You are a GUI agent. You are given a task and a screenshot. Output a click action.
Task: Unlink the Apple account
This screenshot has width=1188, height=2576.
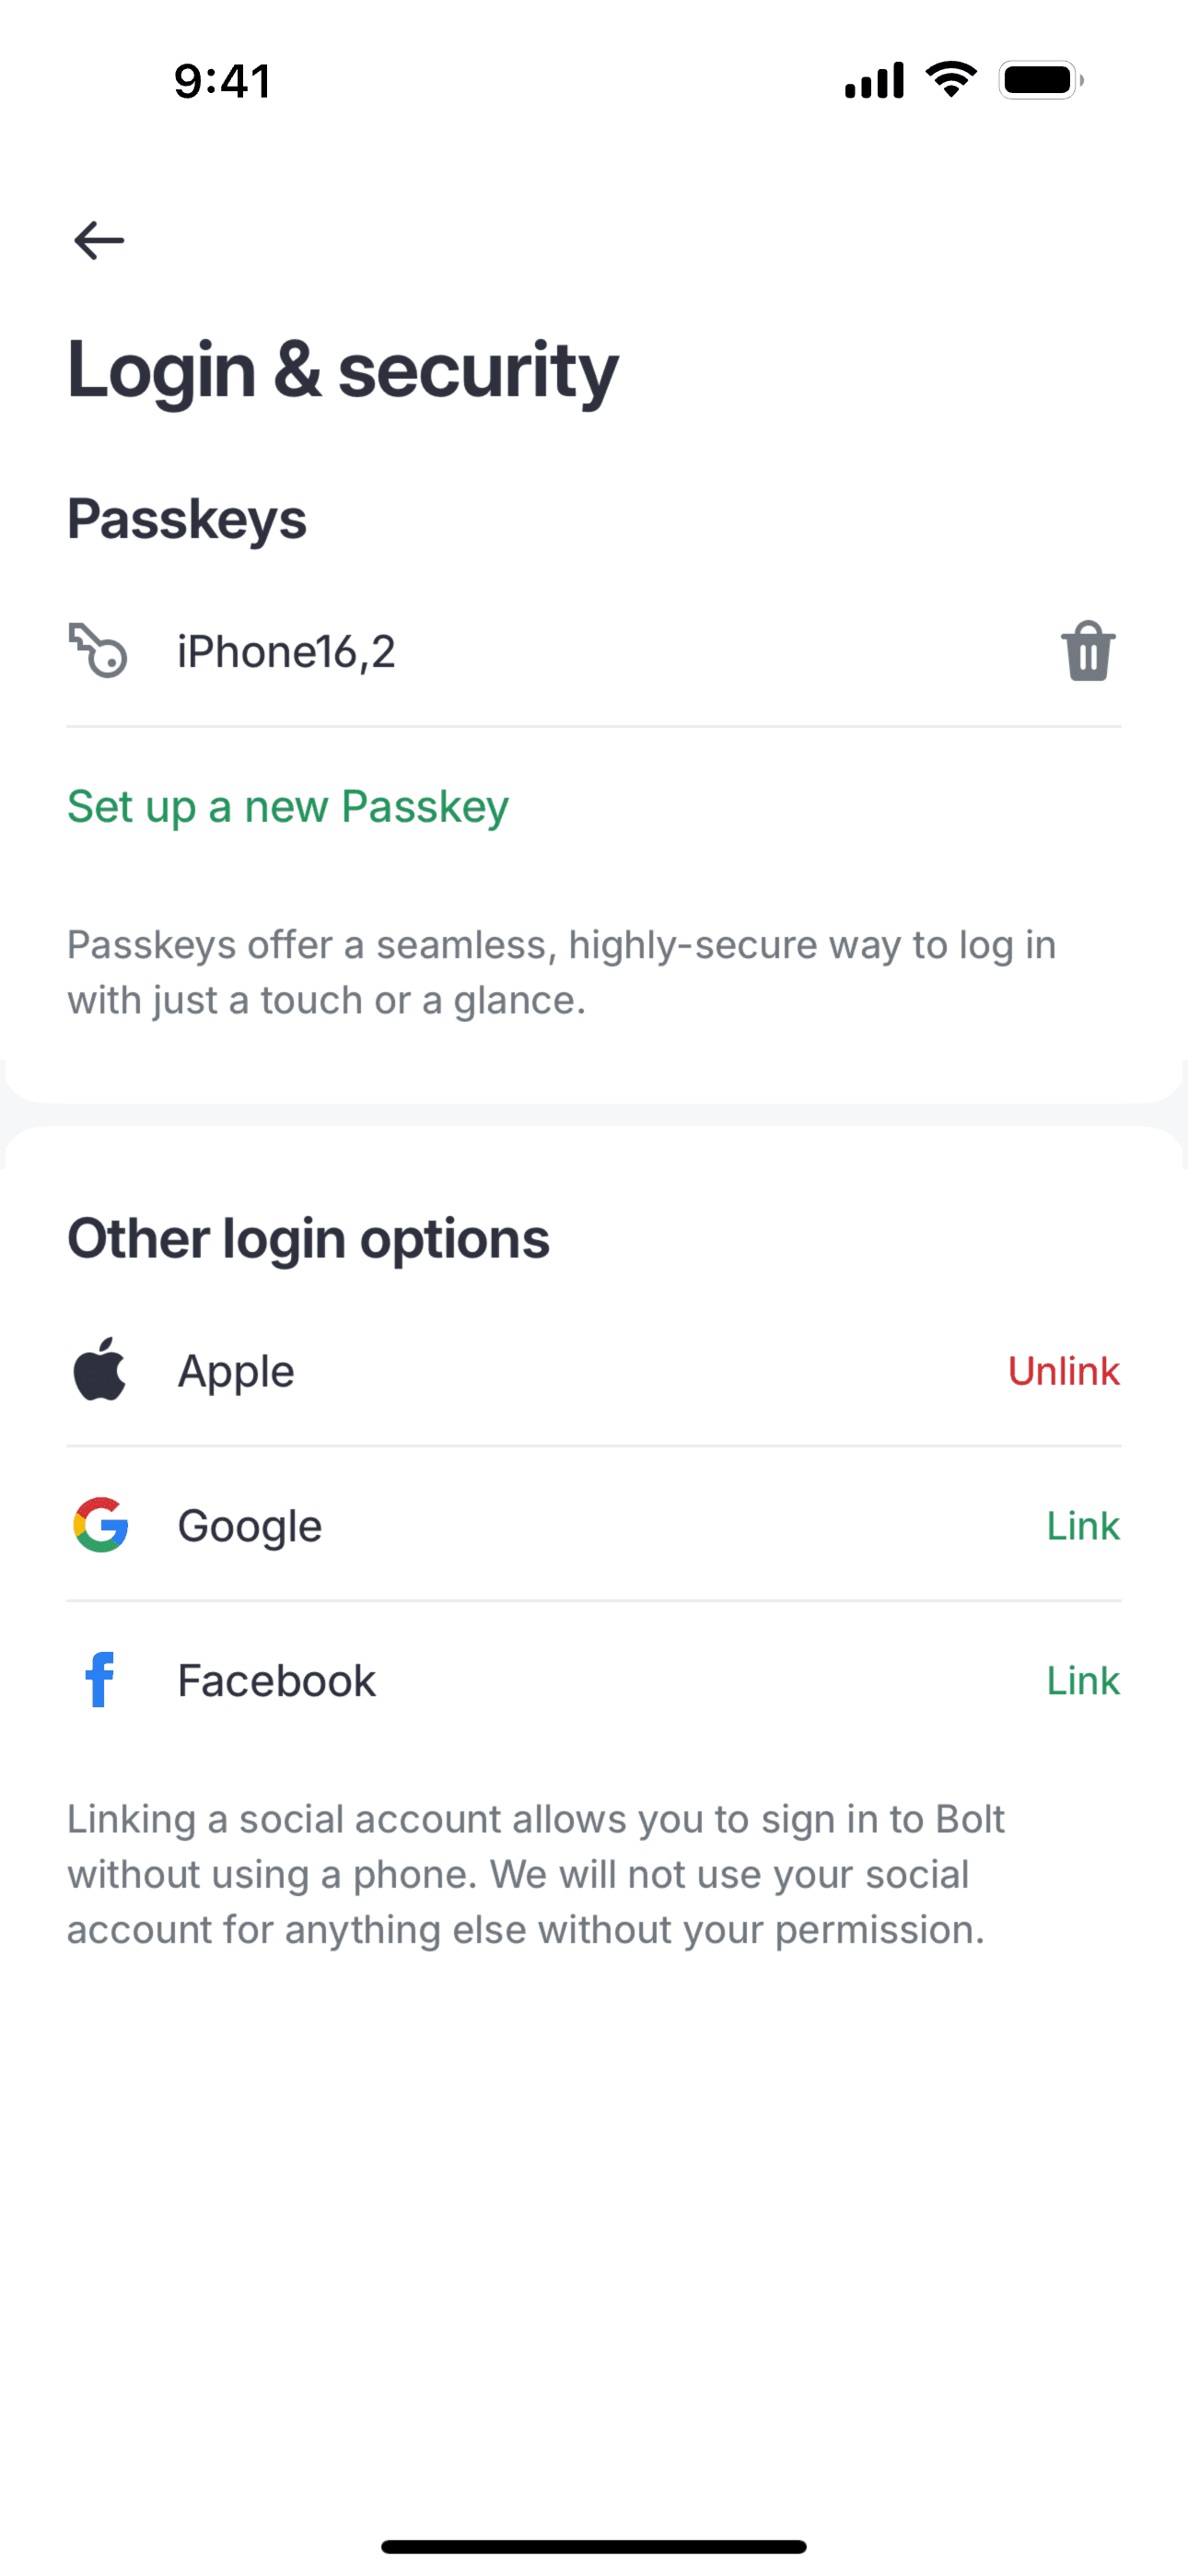(1063, 1371)
